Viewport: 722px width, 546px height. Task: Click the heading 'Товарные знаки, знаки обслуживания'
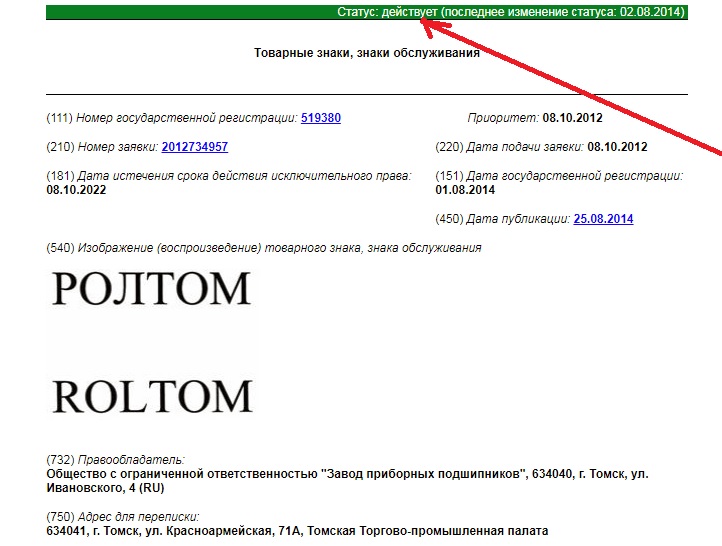tap(367, 53)
